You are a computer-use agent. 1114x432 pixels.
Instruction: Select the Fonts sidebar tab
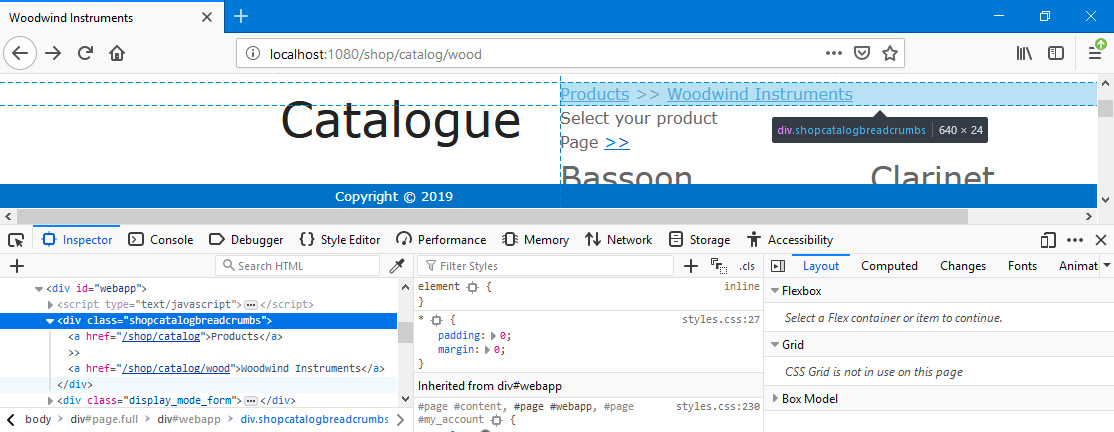tap(1022, 266)
